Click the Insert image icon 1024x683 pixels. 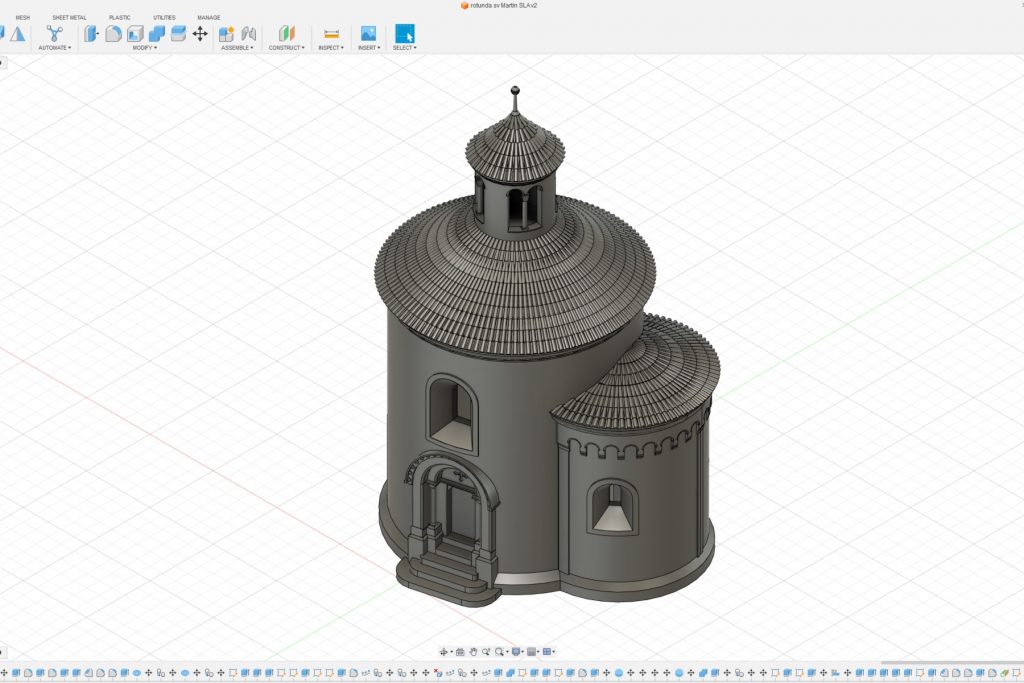click(368, 33)
